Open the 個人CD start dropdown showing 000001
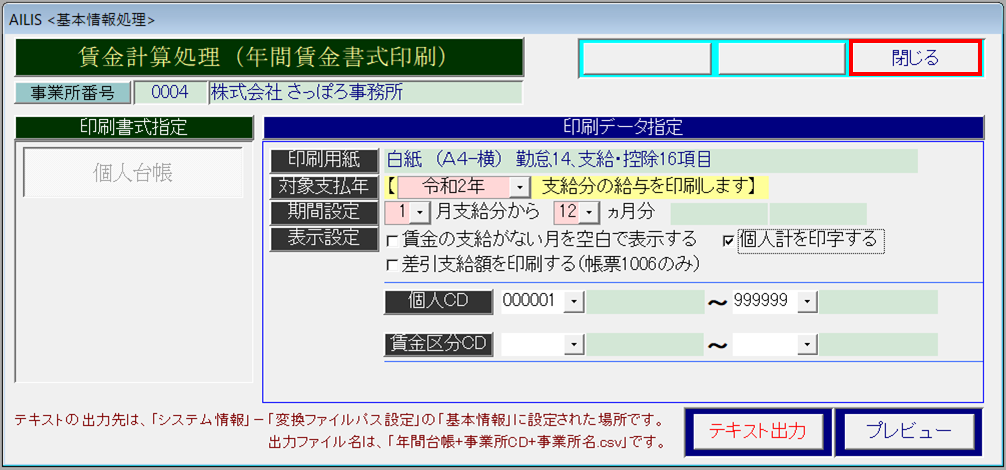The image size is (1006, 470). click(574, 302)
